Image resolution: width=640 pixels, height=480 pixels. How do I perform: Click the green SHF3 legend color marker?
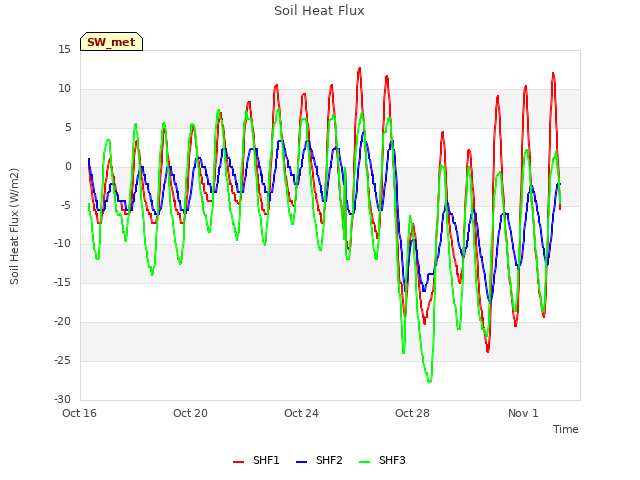[x=364, y=462]
